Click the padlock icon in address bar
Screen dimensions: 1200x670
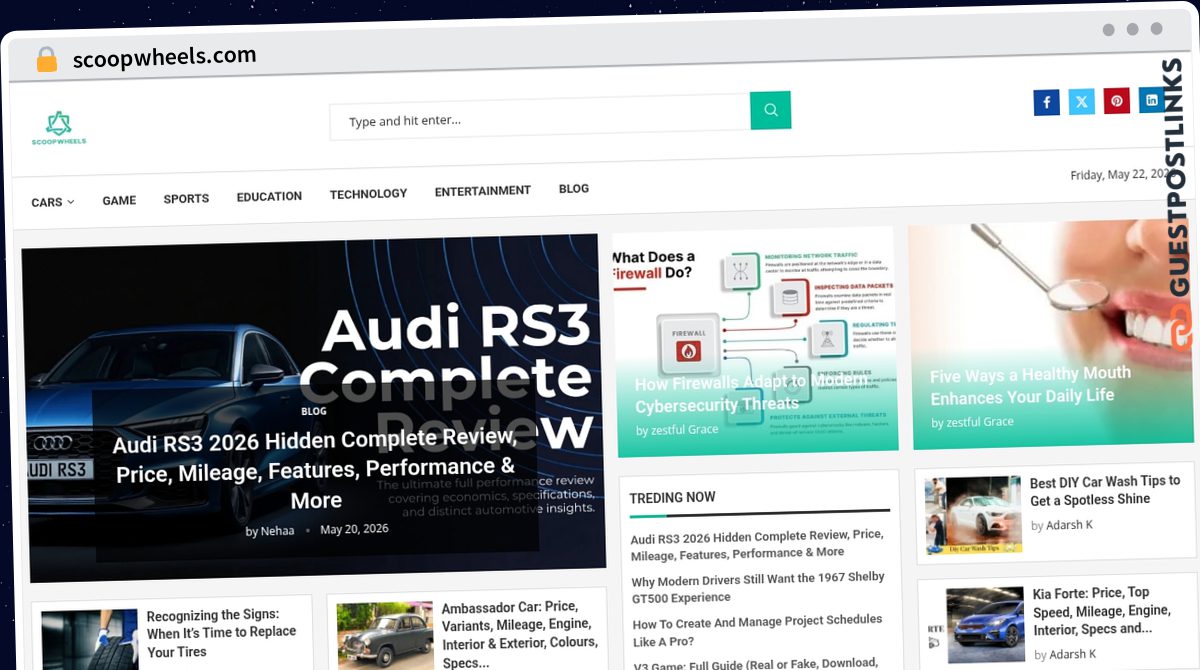[46, 60]
